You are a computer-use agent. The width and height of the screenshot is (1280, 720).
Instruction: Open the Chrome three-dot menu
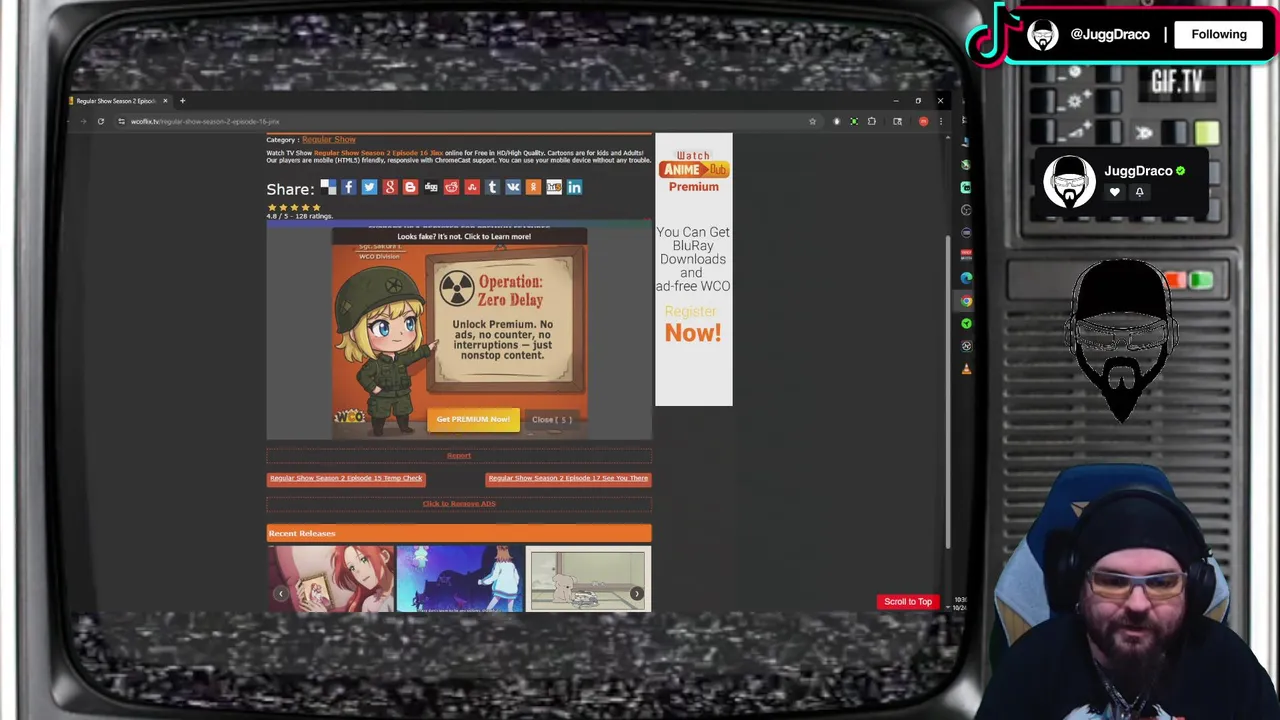pos(940,121)
